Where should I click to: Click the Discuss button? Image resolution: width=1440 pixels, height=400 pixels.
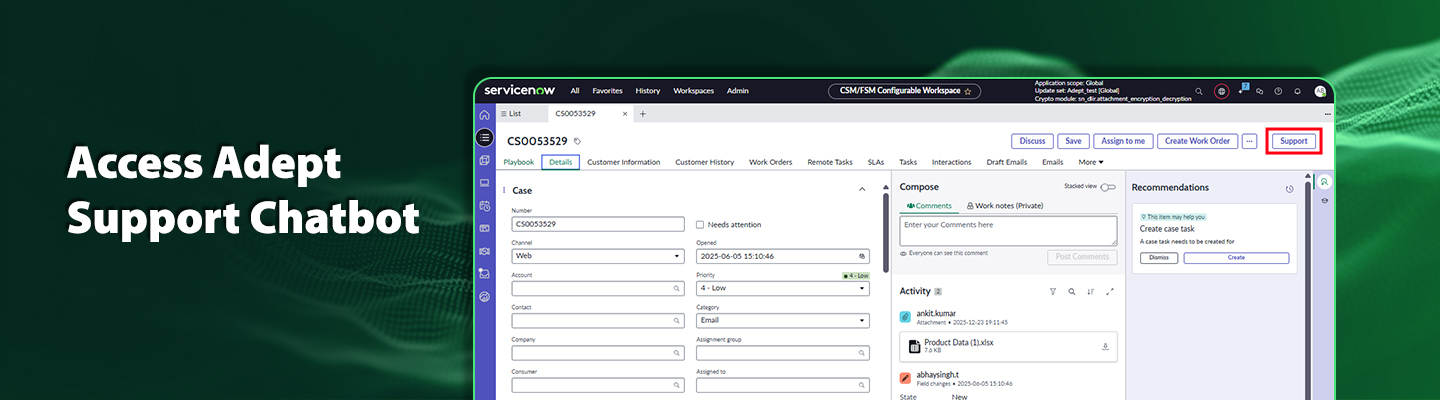click(1033, 141)
